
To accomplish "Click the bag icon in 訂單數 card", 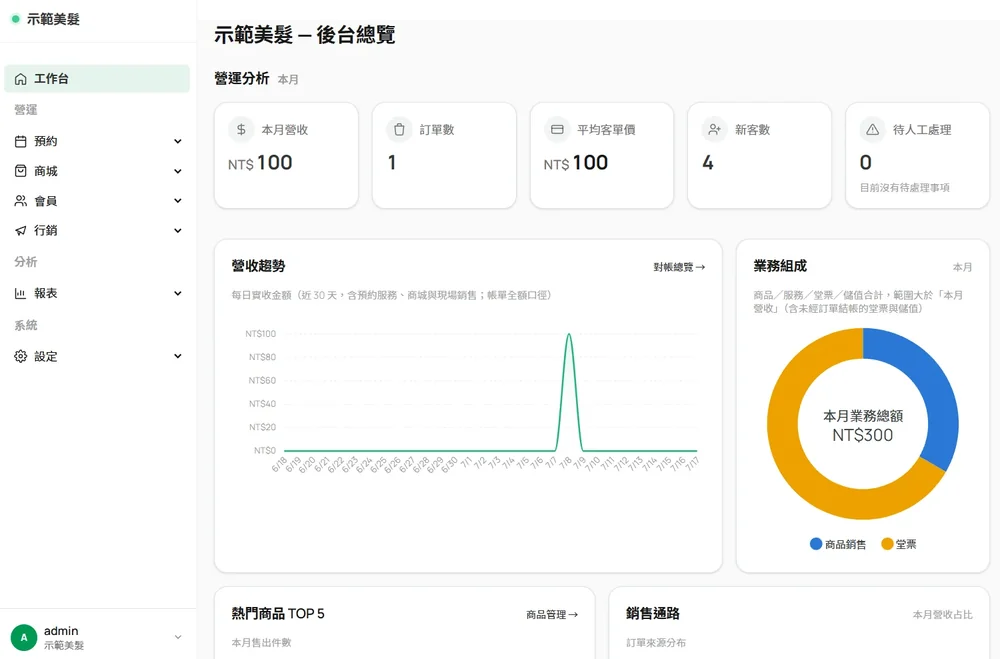I will coord(399,130).
